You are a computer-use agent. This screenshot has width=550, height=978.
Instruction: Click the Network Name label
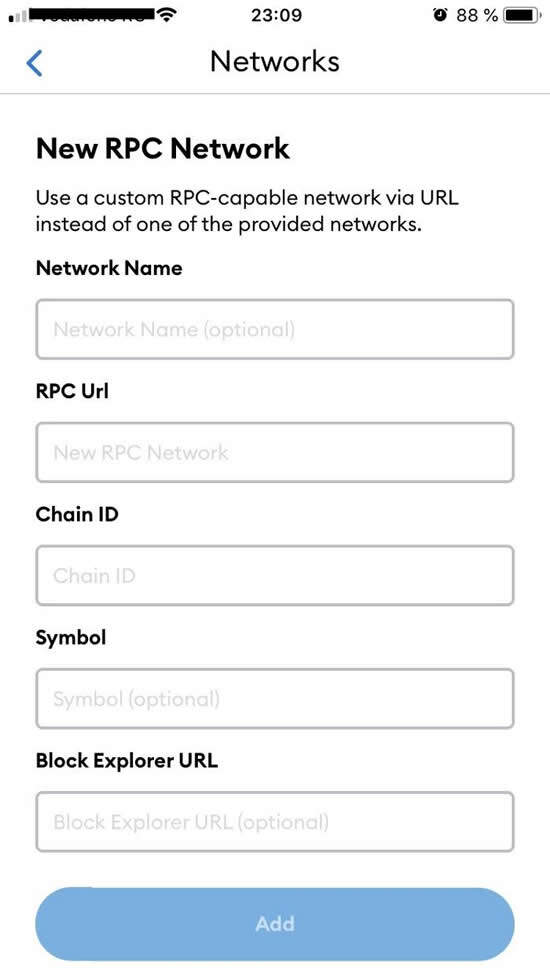(109, 268)
